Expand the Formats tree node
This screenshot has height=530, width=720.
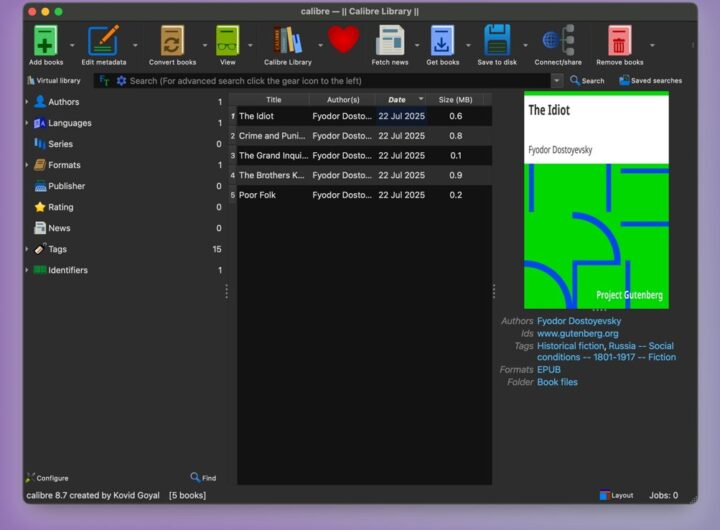click(27, 165)
